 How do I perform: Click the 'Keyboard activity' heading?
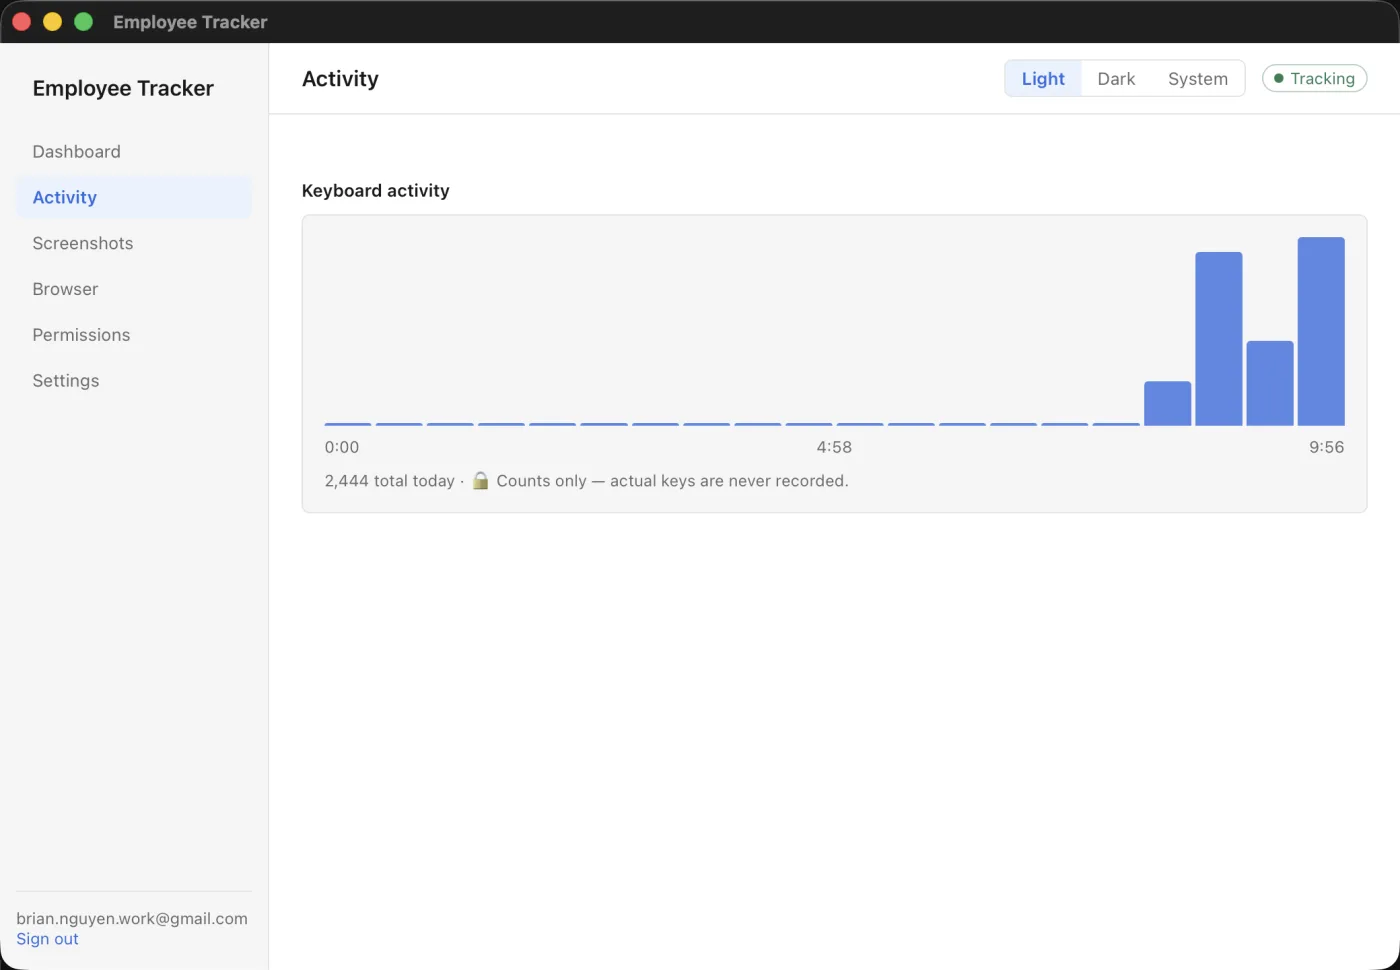tap(375, 191)
